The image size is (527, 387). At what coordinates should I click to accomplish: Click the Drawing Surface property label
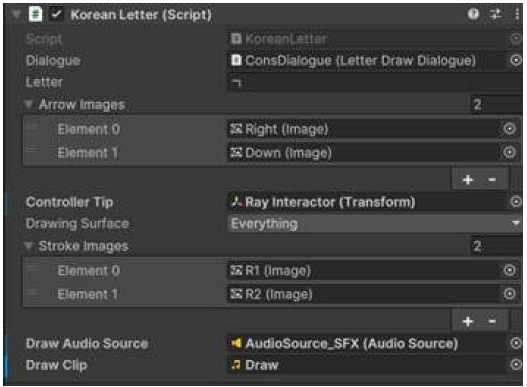(x=78, y=224)
